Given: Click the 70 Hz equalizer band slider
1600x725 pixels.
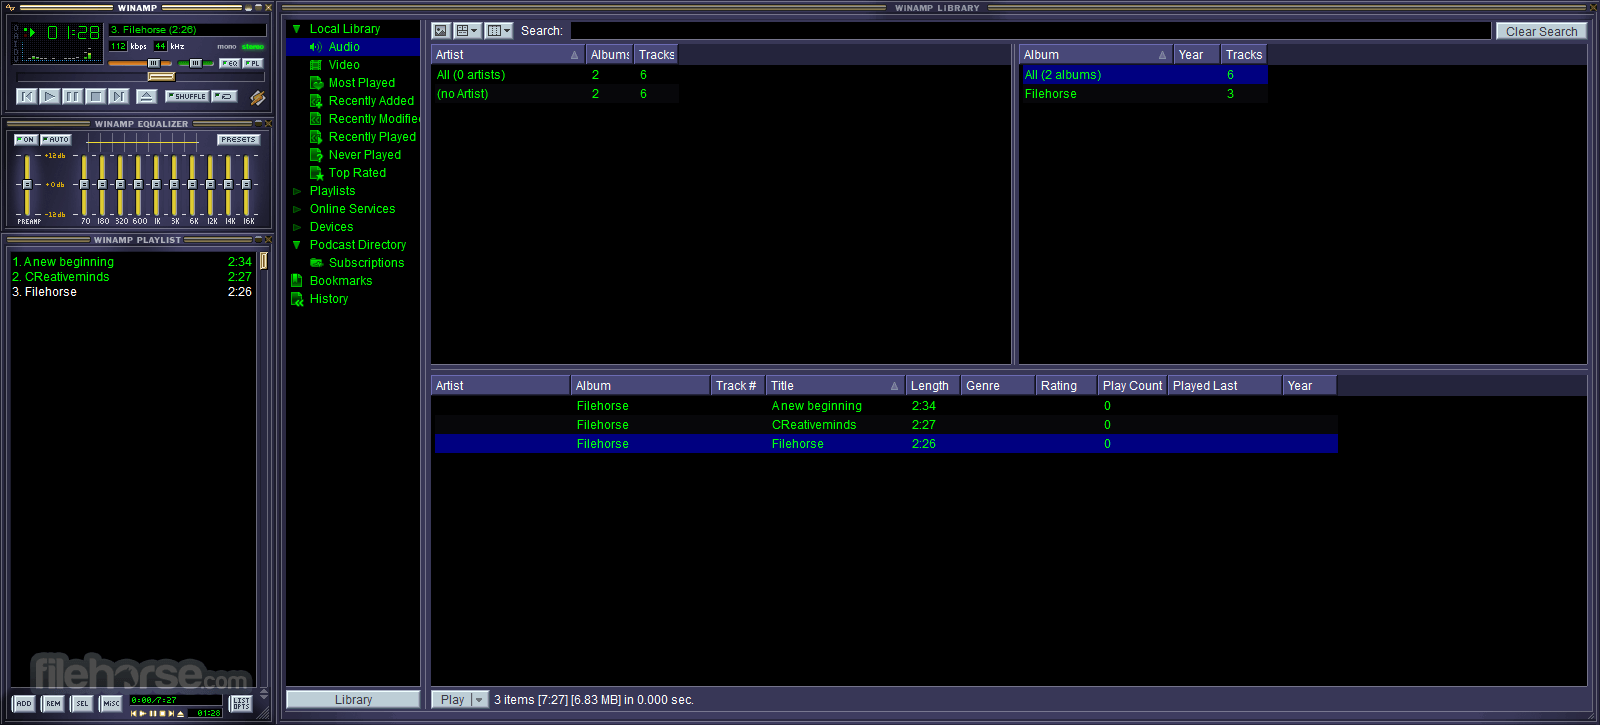Looking at the screenshot, I should (x=84, y=185).
